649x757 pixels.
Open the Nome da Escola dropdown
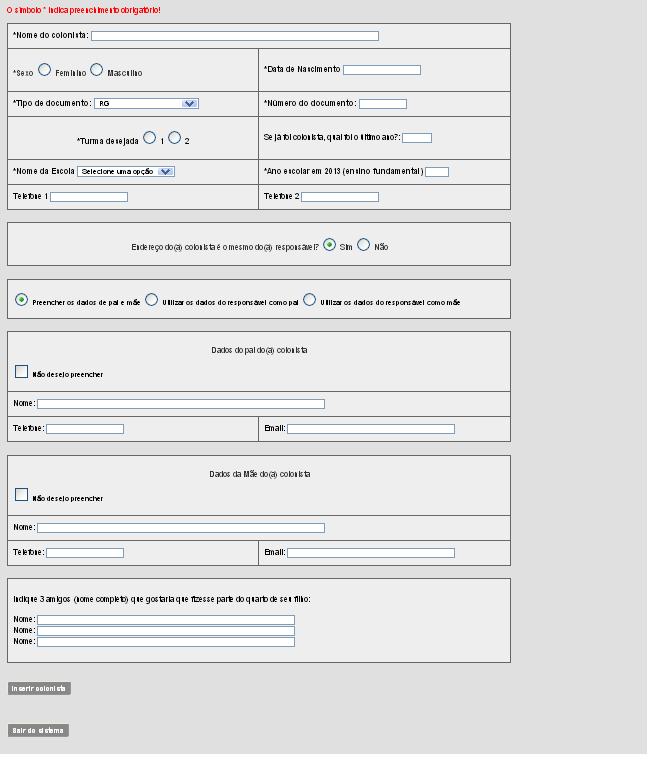126,172
